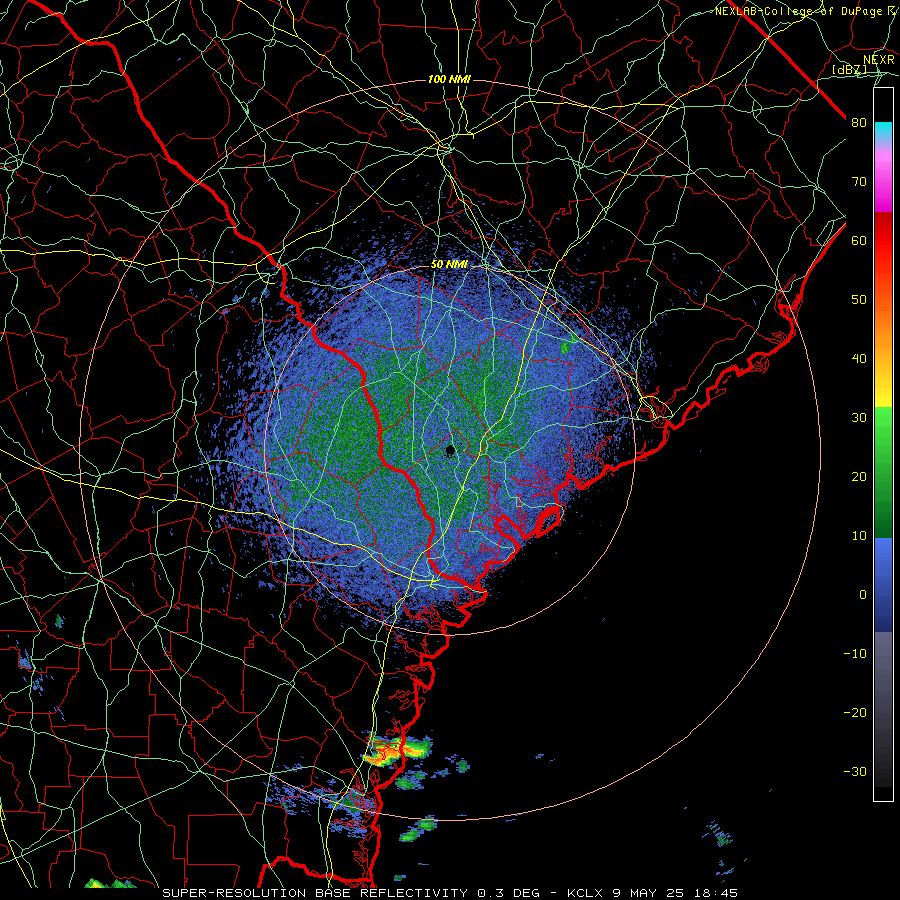Click the green segment of the dBZ color bar
Screen dimensions: 900x900
pos(883,472)
